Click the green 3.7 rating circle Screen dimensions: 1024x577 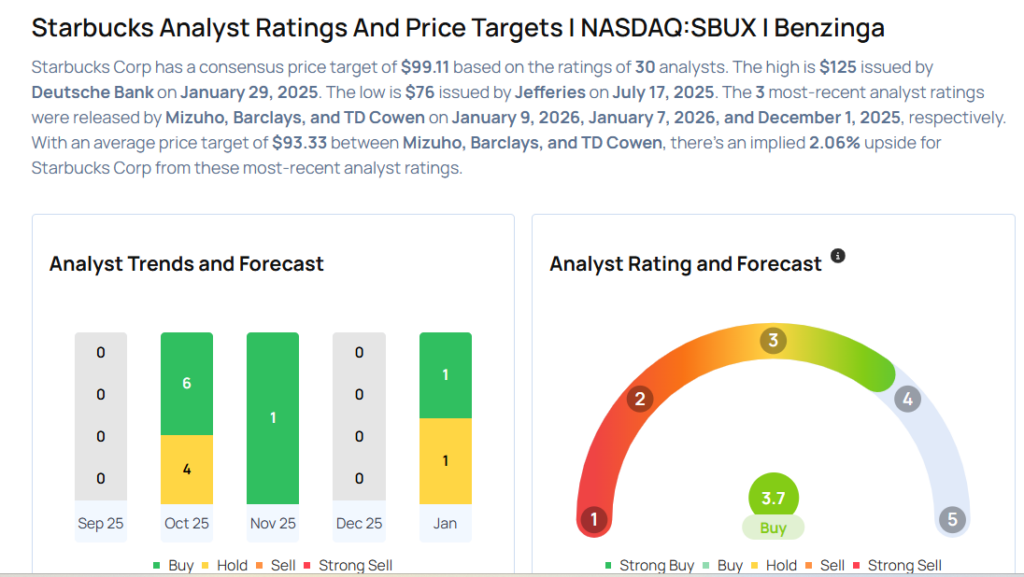click(x=773, y=498)
